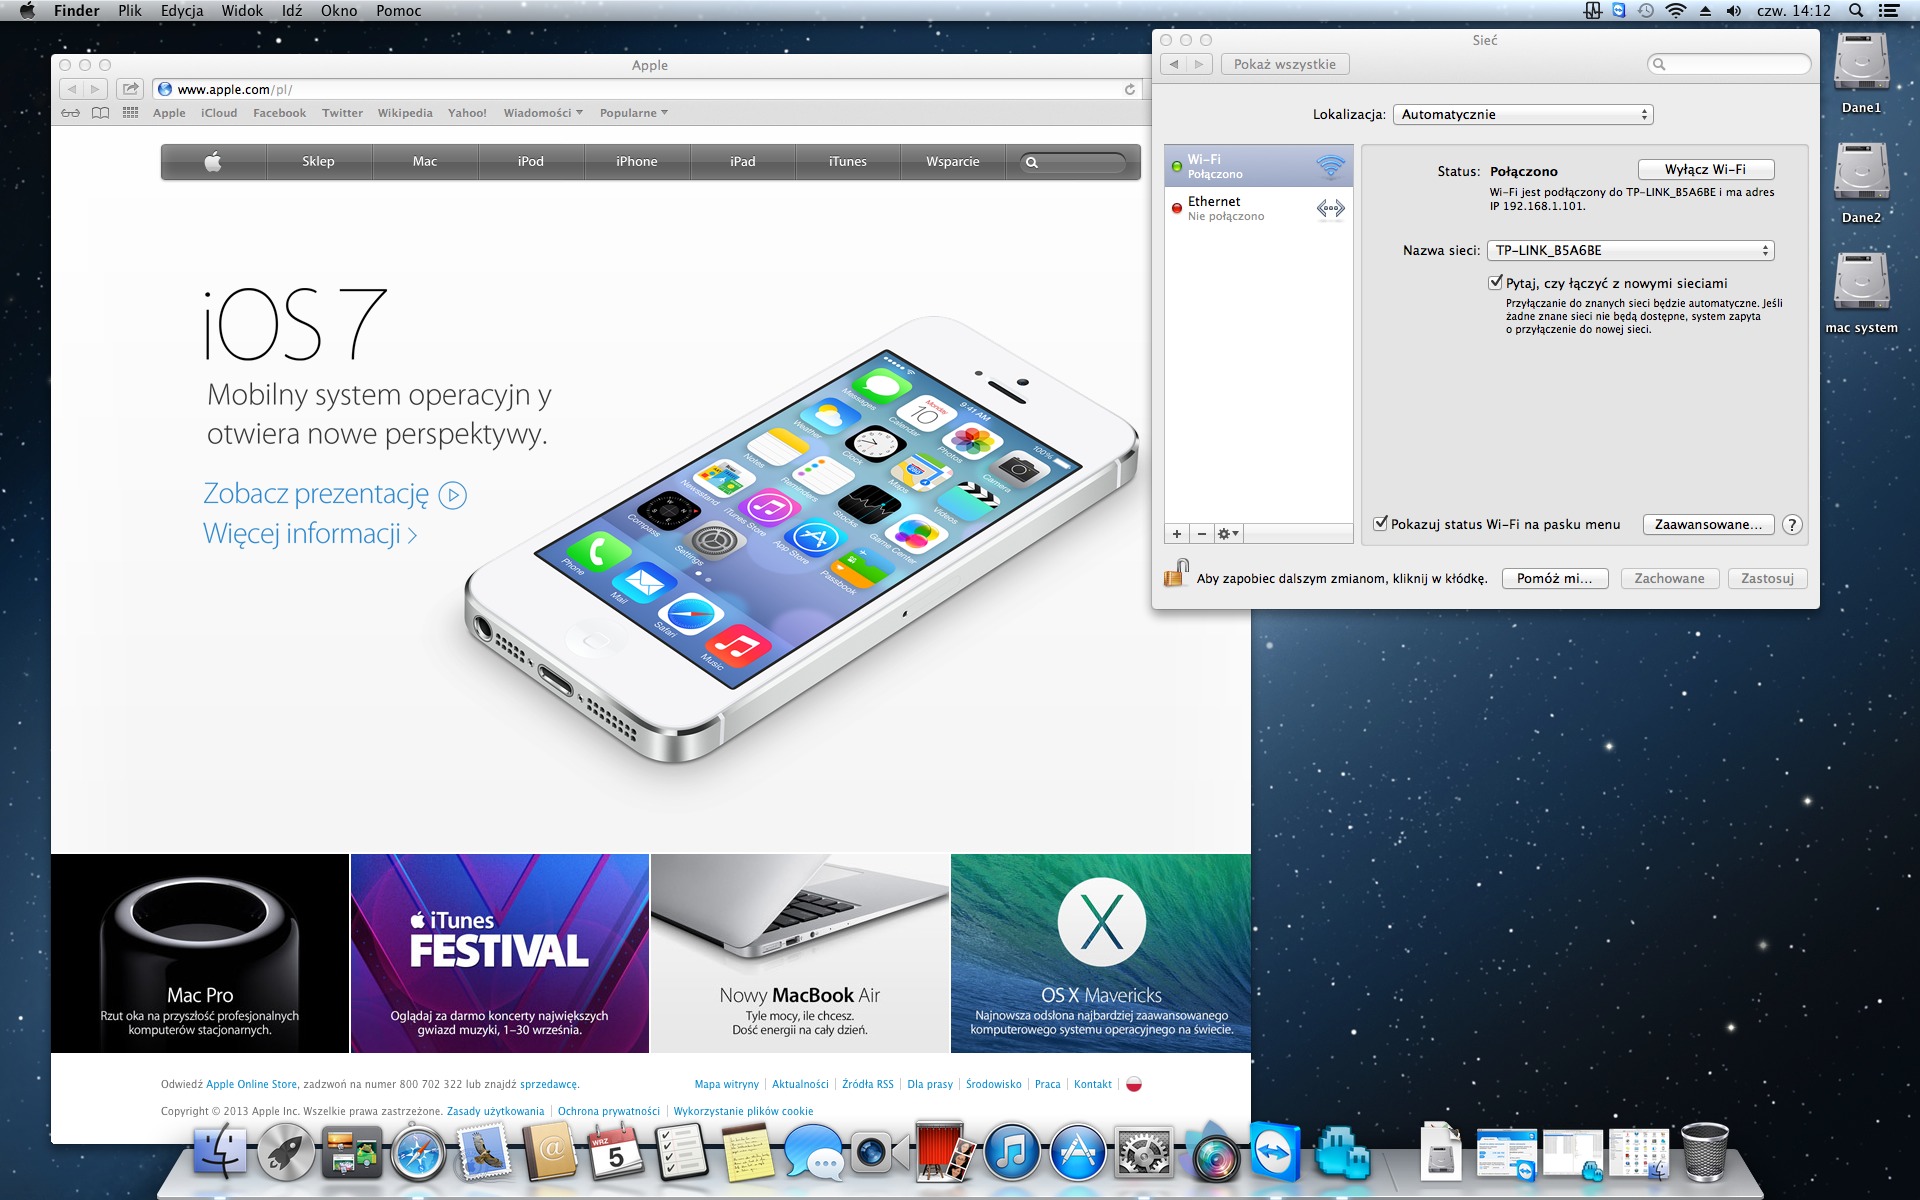Open App Store icon in Dock
Image resolution: width=1920 pixels, height=1200 pixels.
(1078, 1153)
